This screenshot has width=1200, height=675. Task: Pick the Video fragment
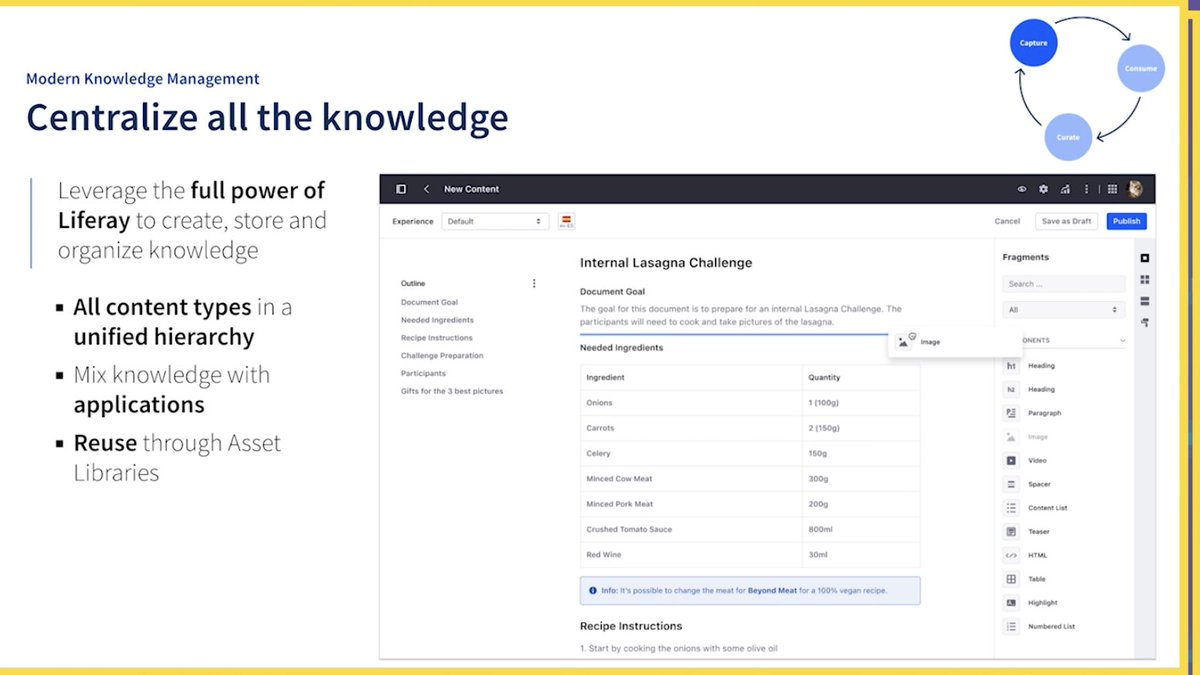tap(1062, 461)
